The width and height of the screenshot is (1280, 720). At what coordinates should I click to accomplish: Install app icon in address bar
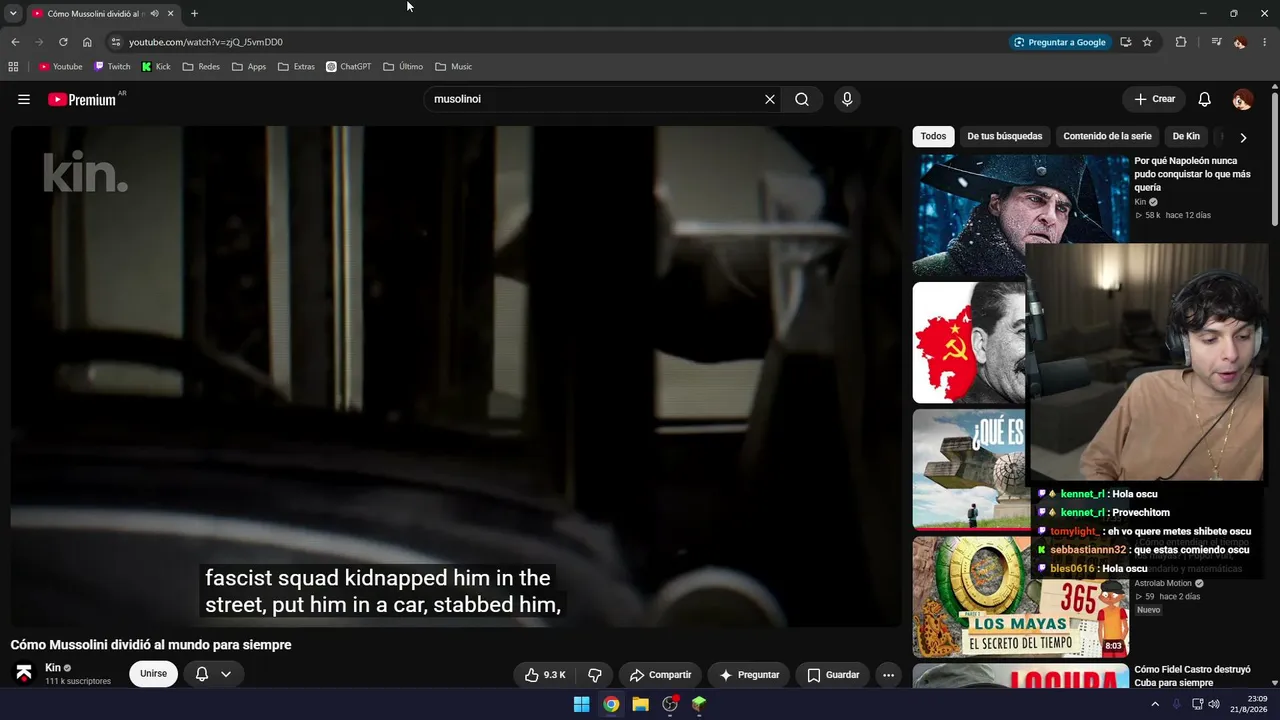coord(1126,42)
